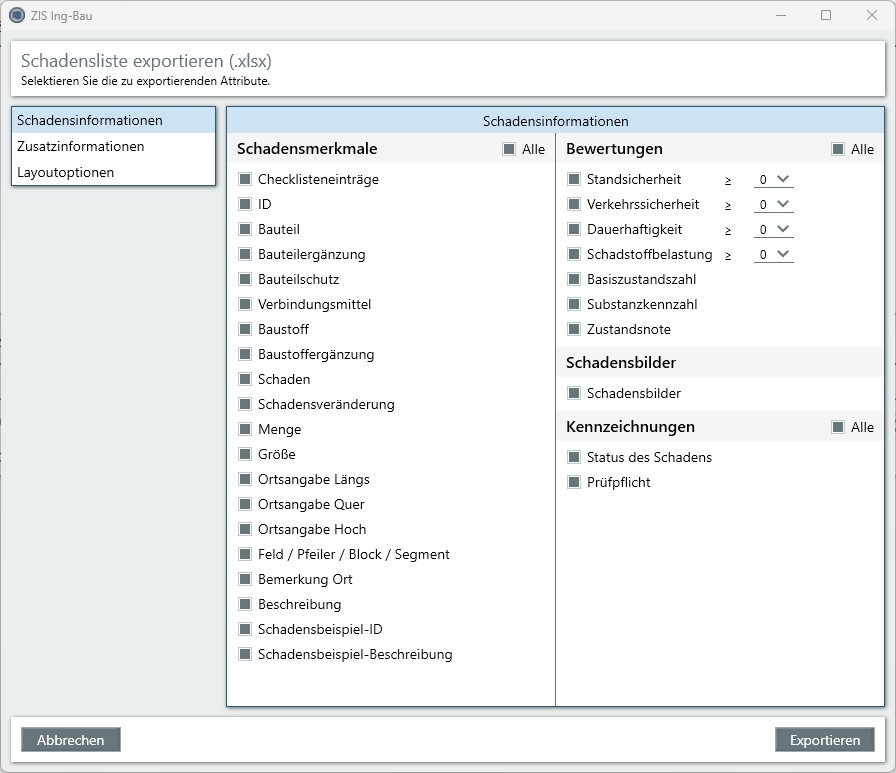The height and width of the screenshot is (773, 896).
Task: Expand the Dauerhaftigkeit value dropdown
Action: (773, 230)
